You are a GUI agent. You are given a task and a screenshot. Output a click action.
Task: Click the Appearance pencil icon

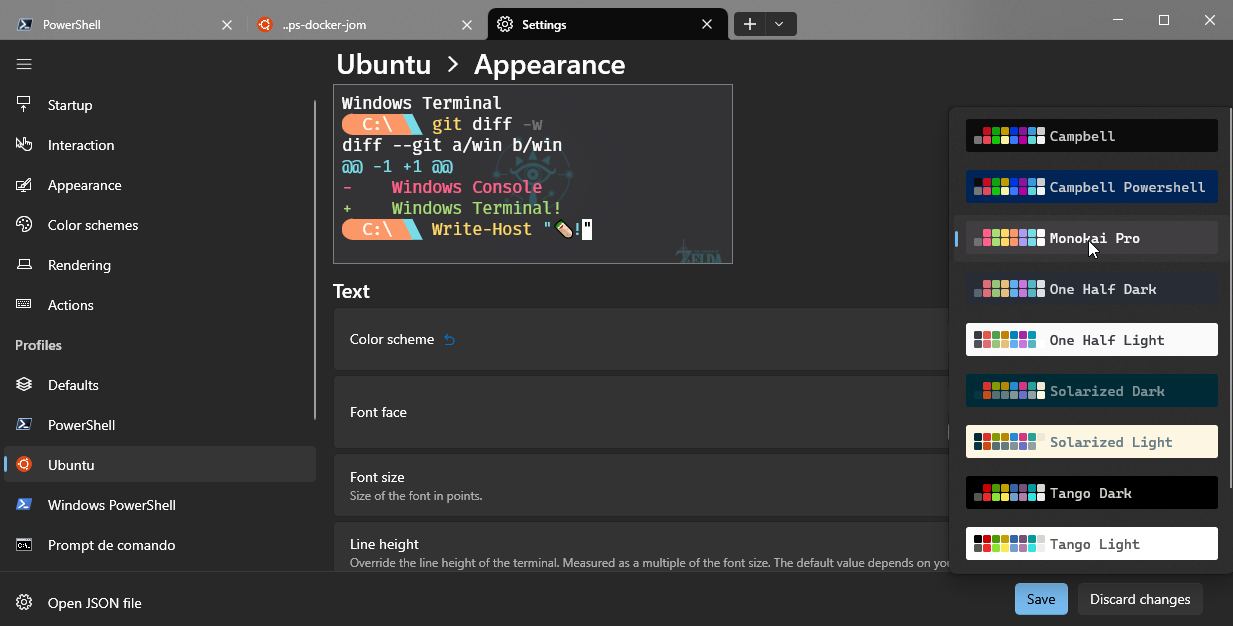(x=24, y=185)
